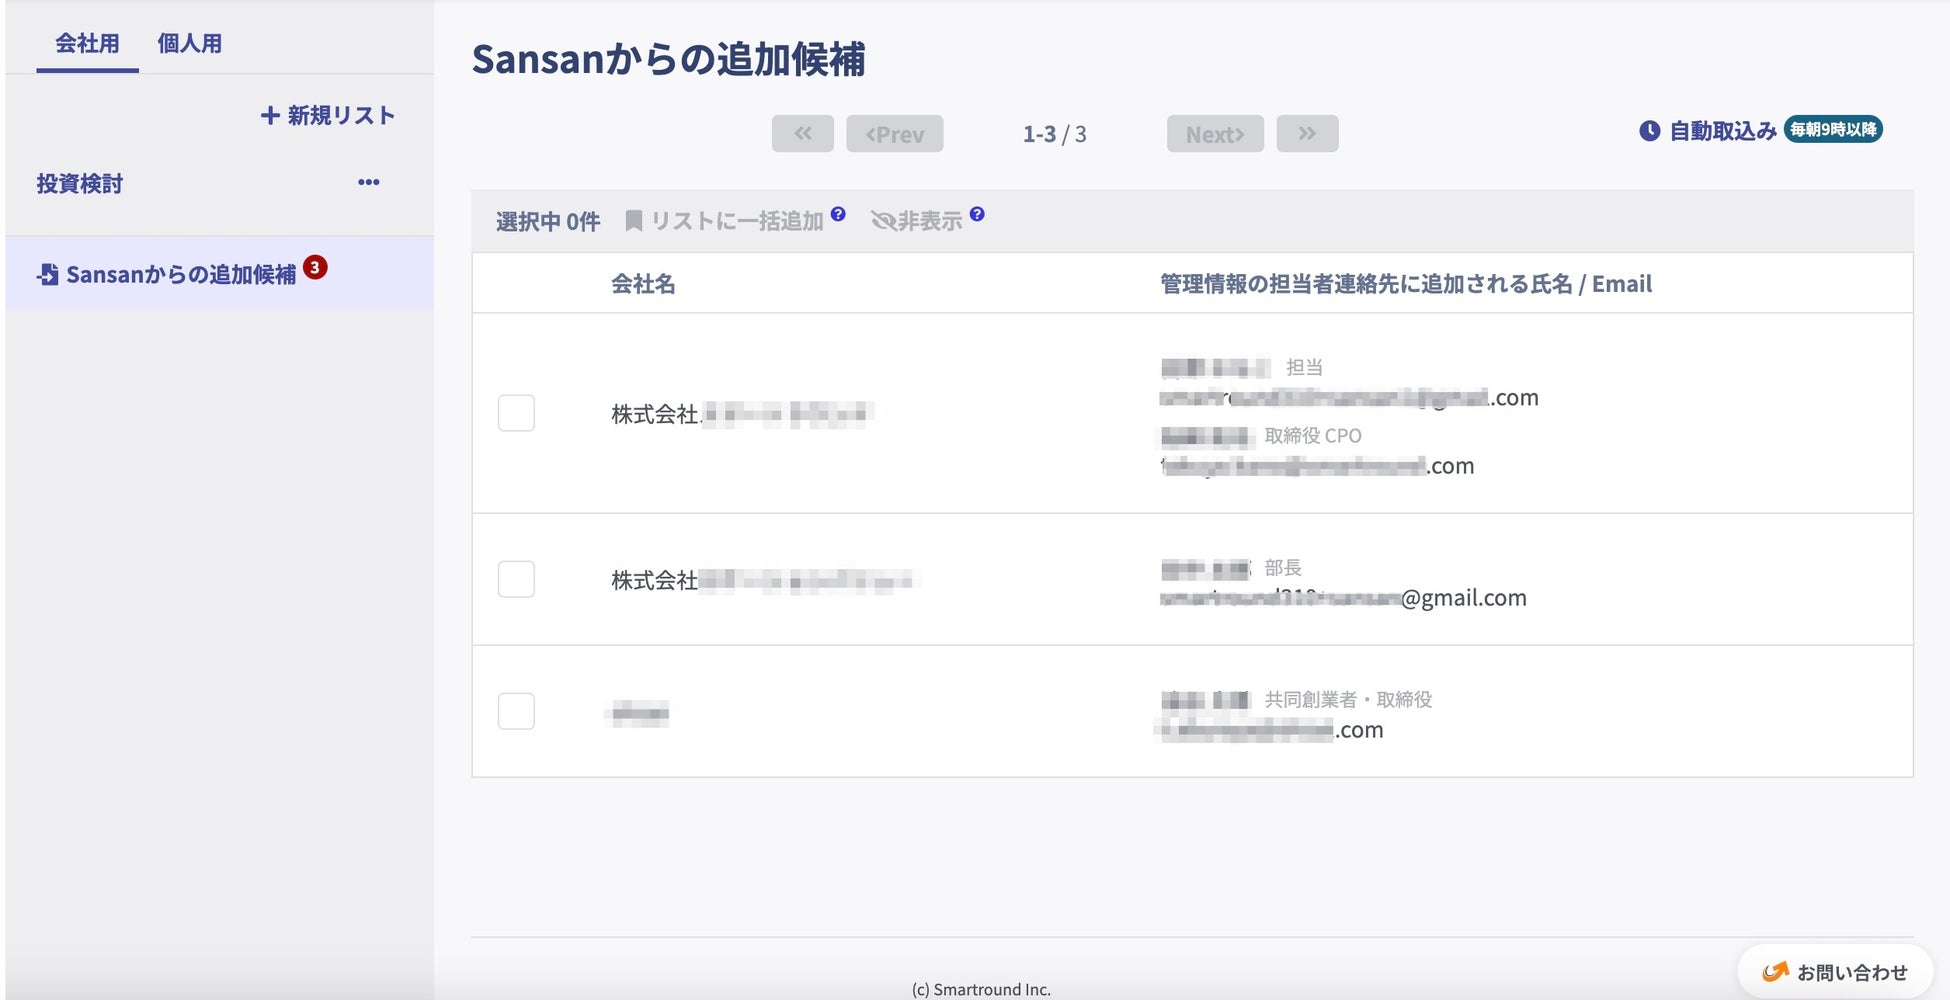Click the plus icon beside 新規リスト

click(x=269, y=116)
